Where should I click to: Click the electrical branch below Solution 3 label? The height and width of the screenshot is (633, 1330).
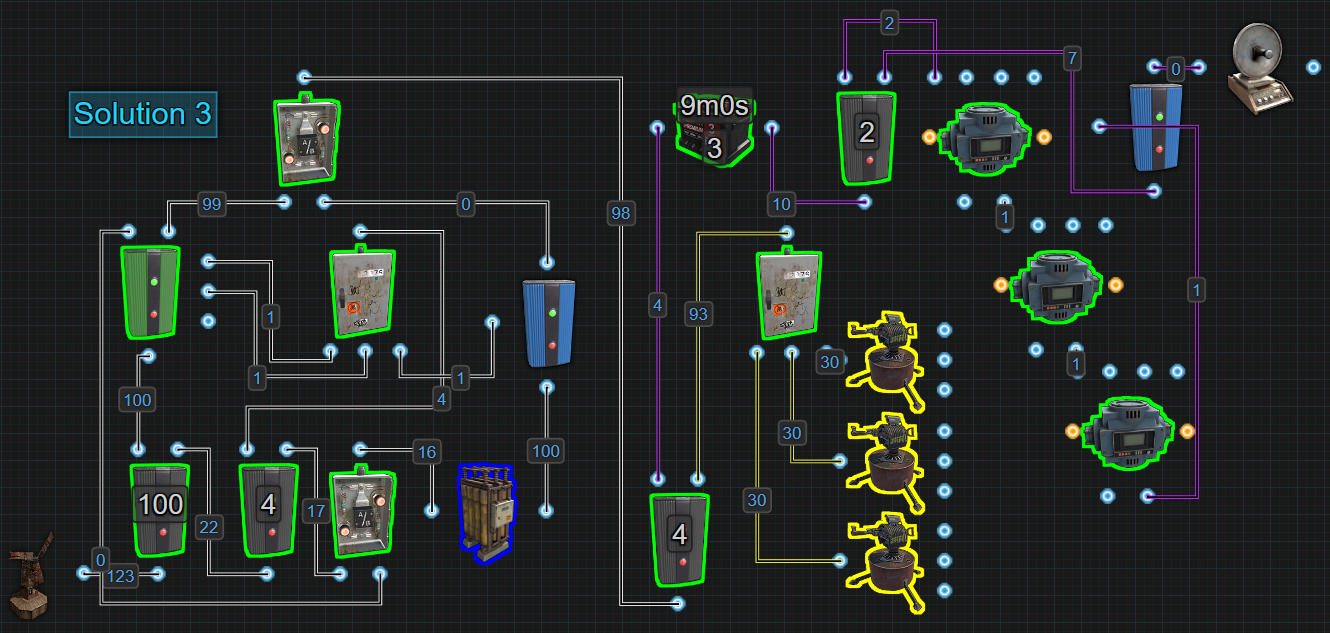[307, 141]
